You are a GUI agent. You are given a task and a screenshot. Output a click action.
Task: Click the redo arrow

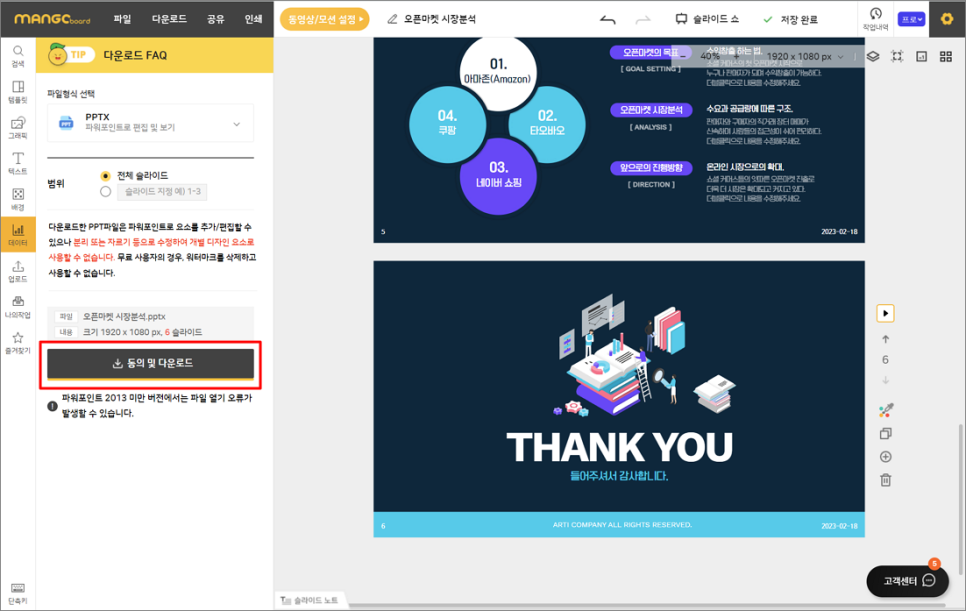[643, 20]
